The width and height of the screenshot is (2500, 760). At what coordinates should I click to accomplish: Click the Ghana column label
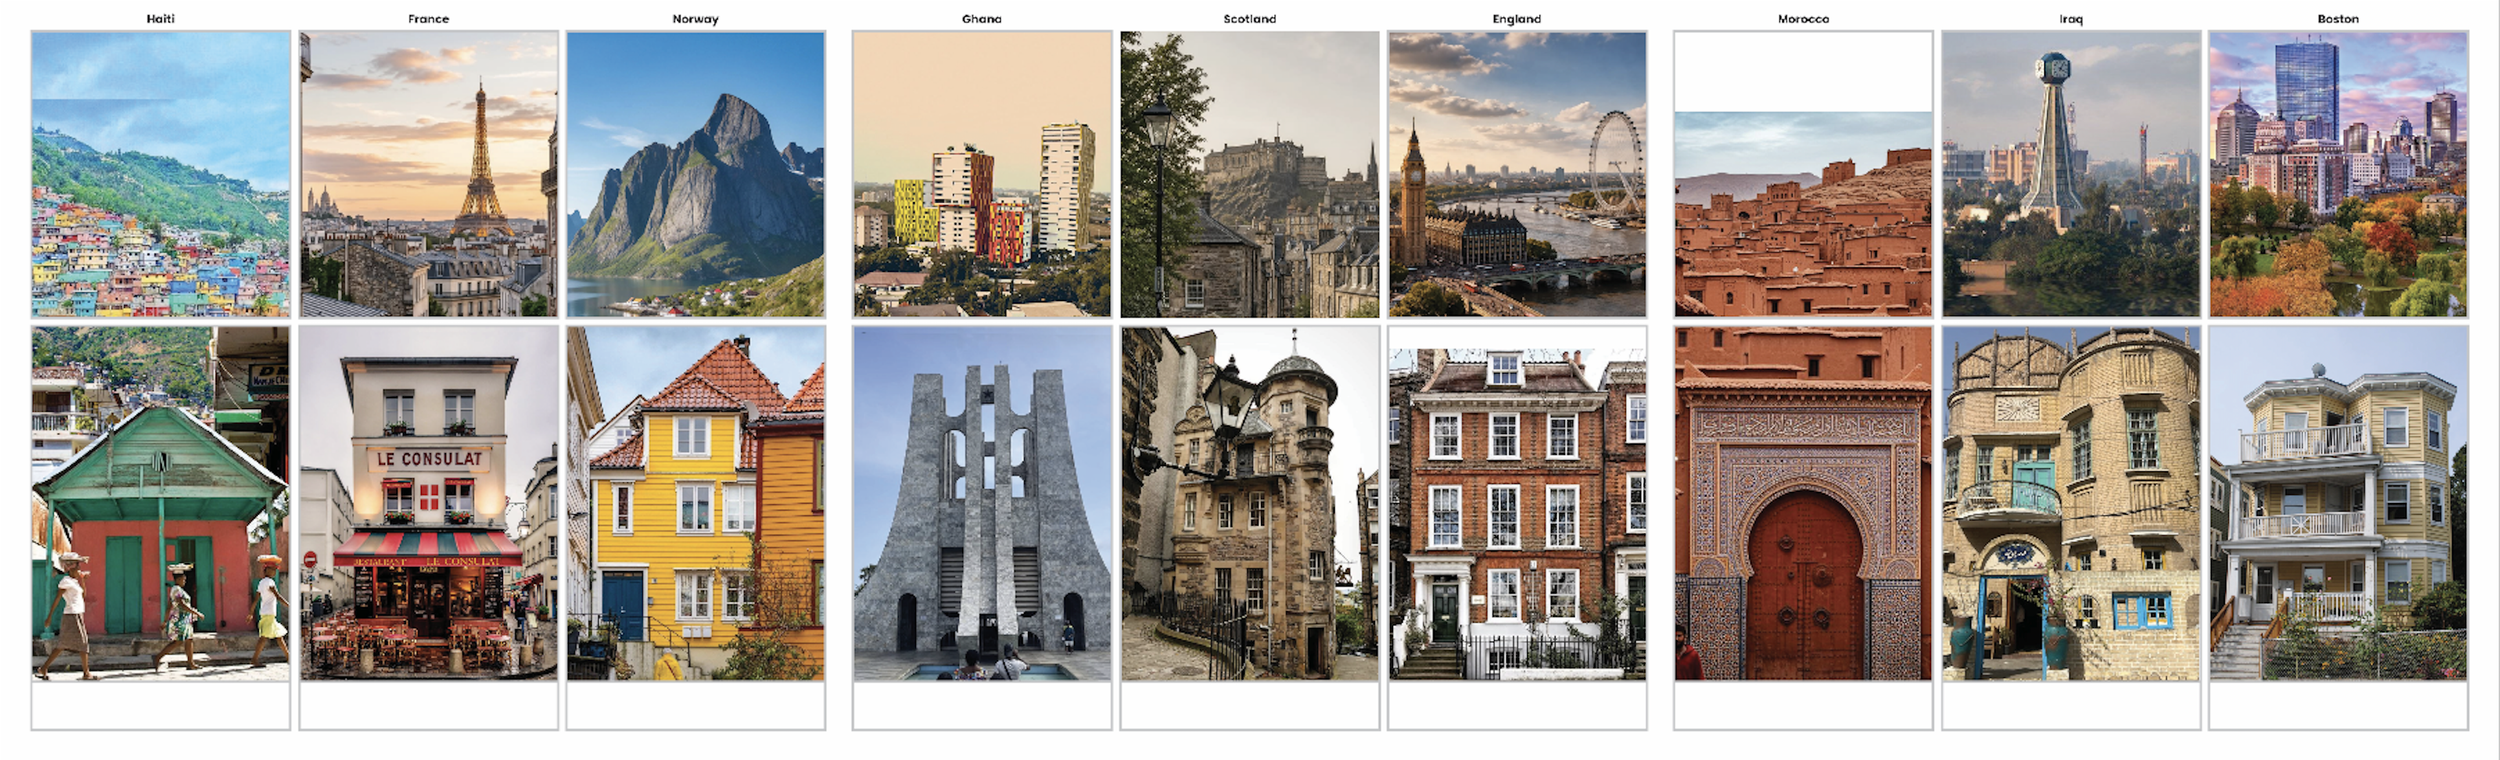[982, 19]
